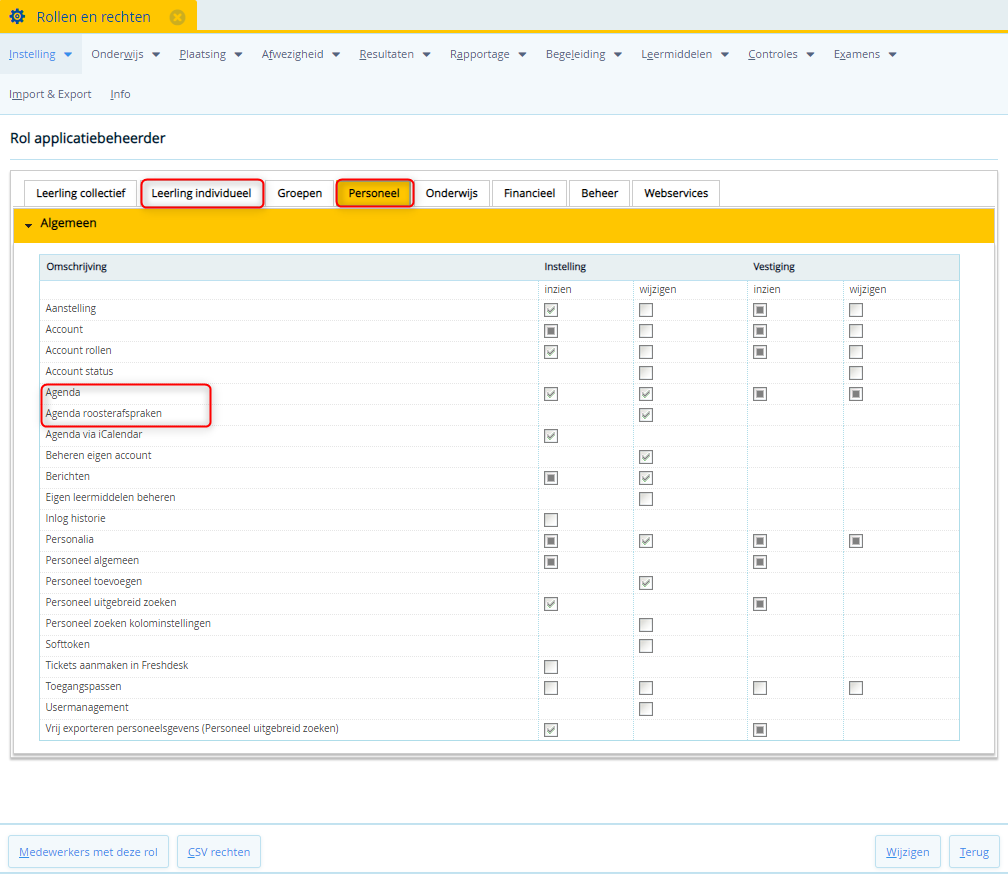Image resolution: width=1008 pixels, height=875 pixels.
Task: Click the gear icon beside Rollen en rechten
Action: point(17,17)
